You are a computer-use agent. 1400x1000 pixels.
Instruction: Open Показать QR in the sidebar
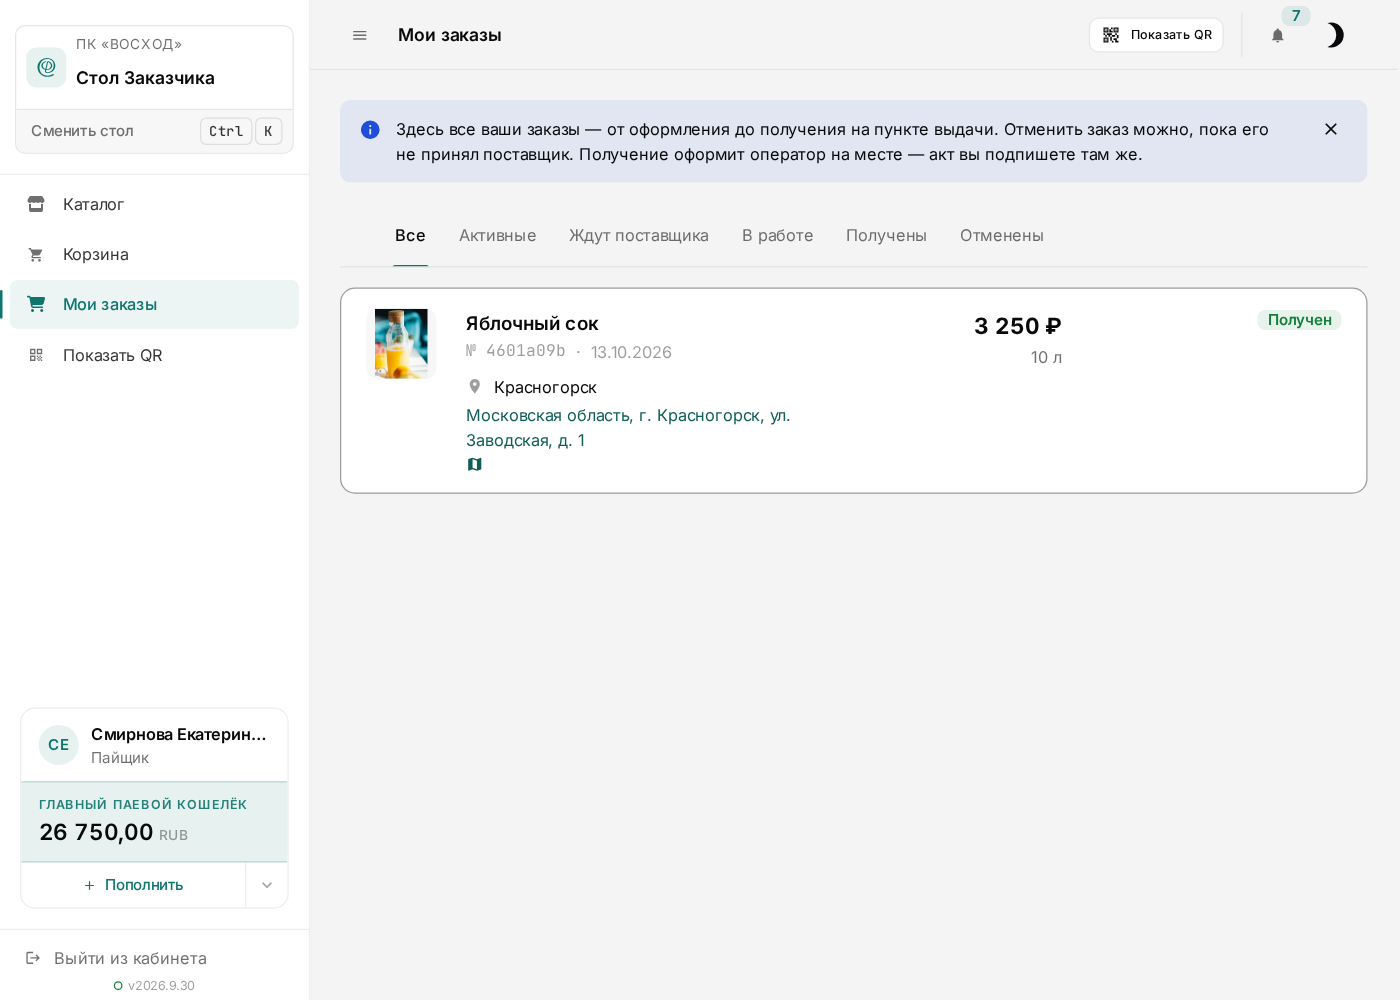(154, 355)
